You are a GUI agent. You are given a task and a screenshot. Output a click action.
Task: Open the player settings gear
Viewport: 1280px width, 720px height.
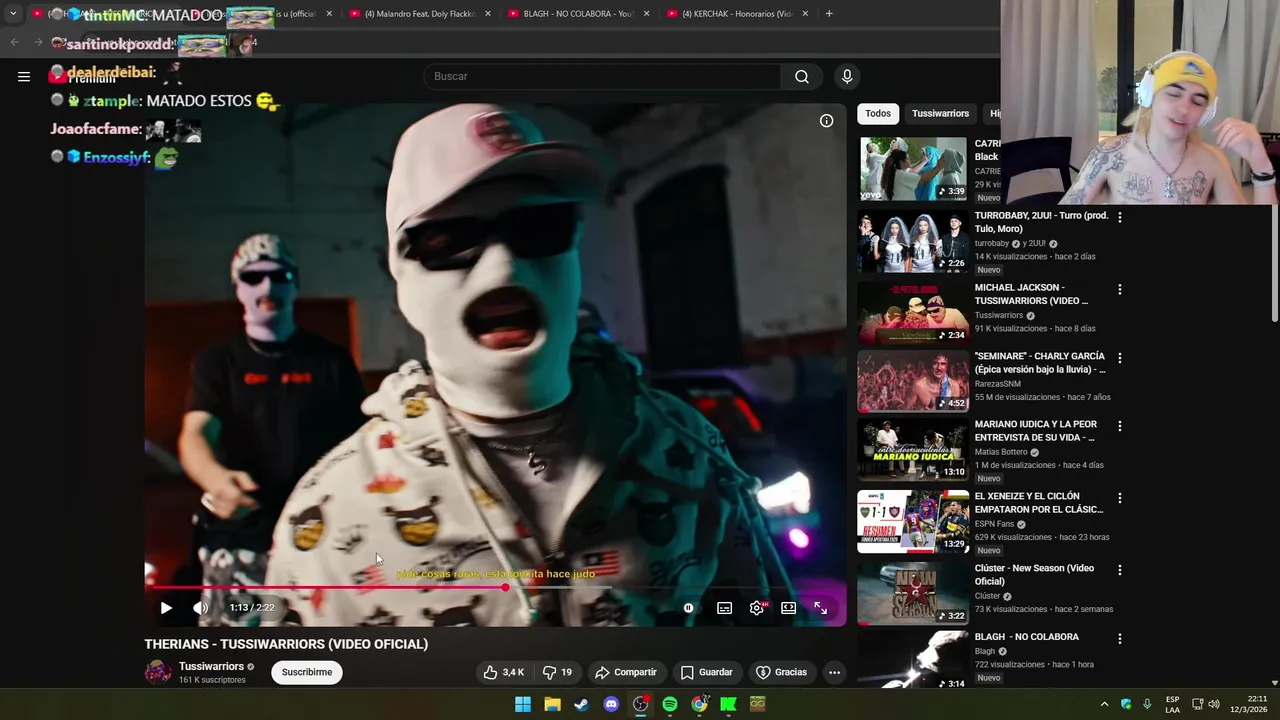pos(757,607)
